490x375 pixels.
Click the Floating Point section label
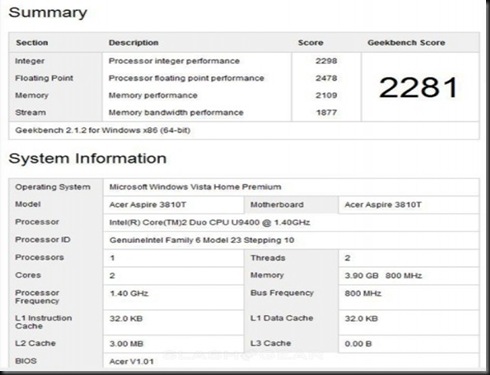[44, 78]
